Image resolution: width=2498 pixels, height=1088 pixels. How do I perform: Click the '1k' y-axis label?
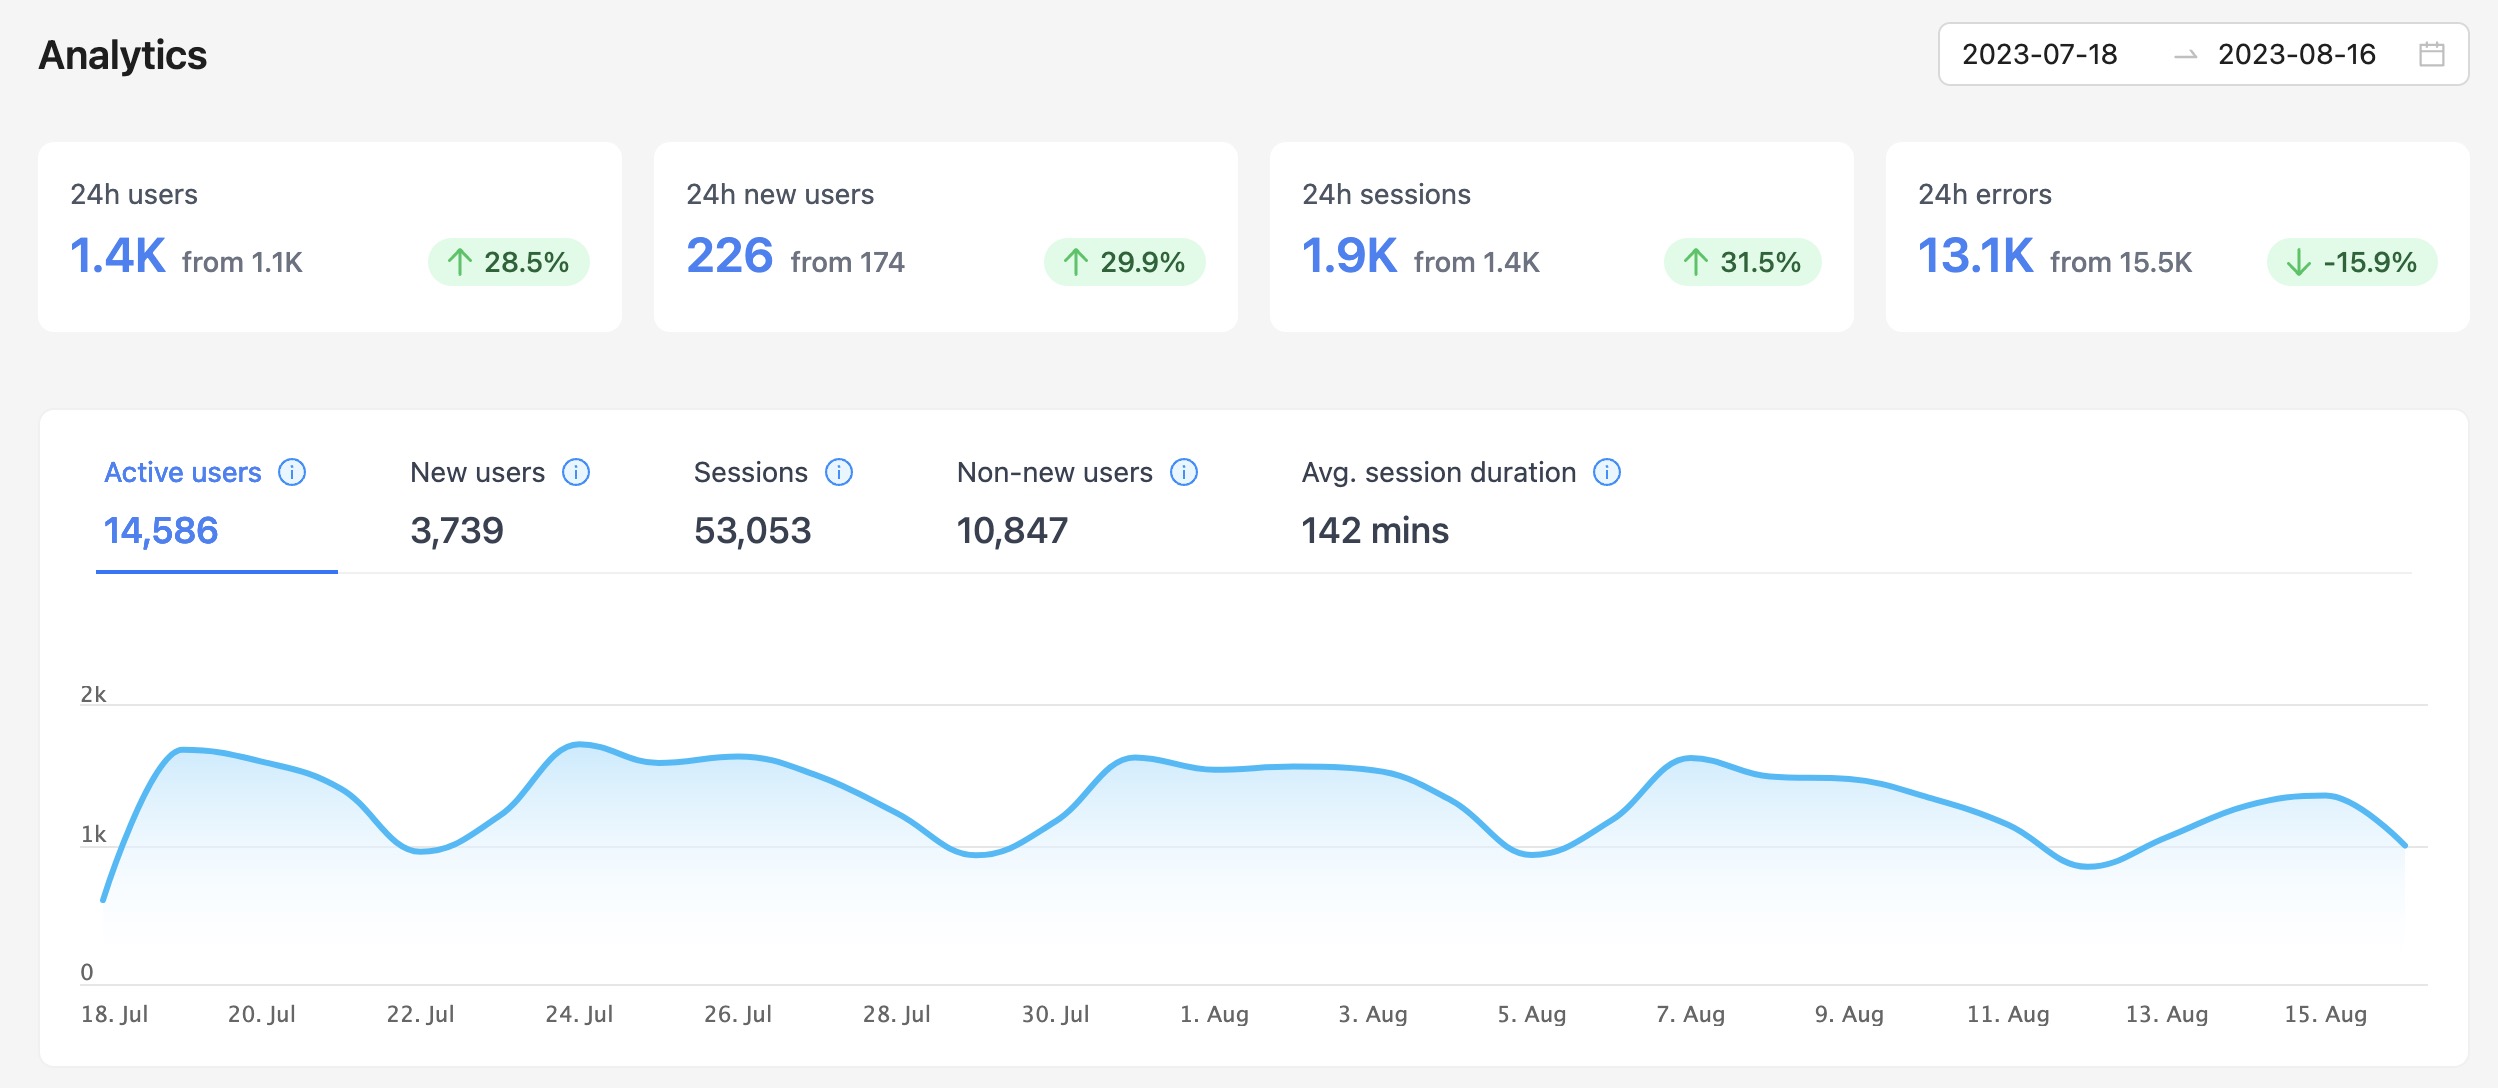(93, 834)
